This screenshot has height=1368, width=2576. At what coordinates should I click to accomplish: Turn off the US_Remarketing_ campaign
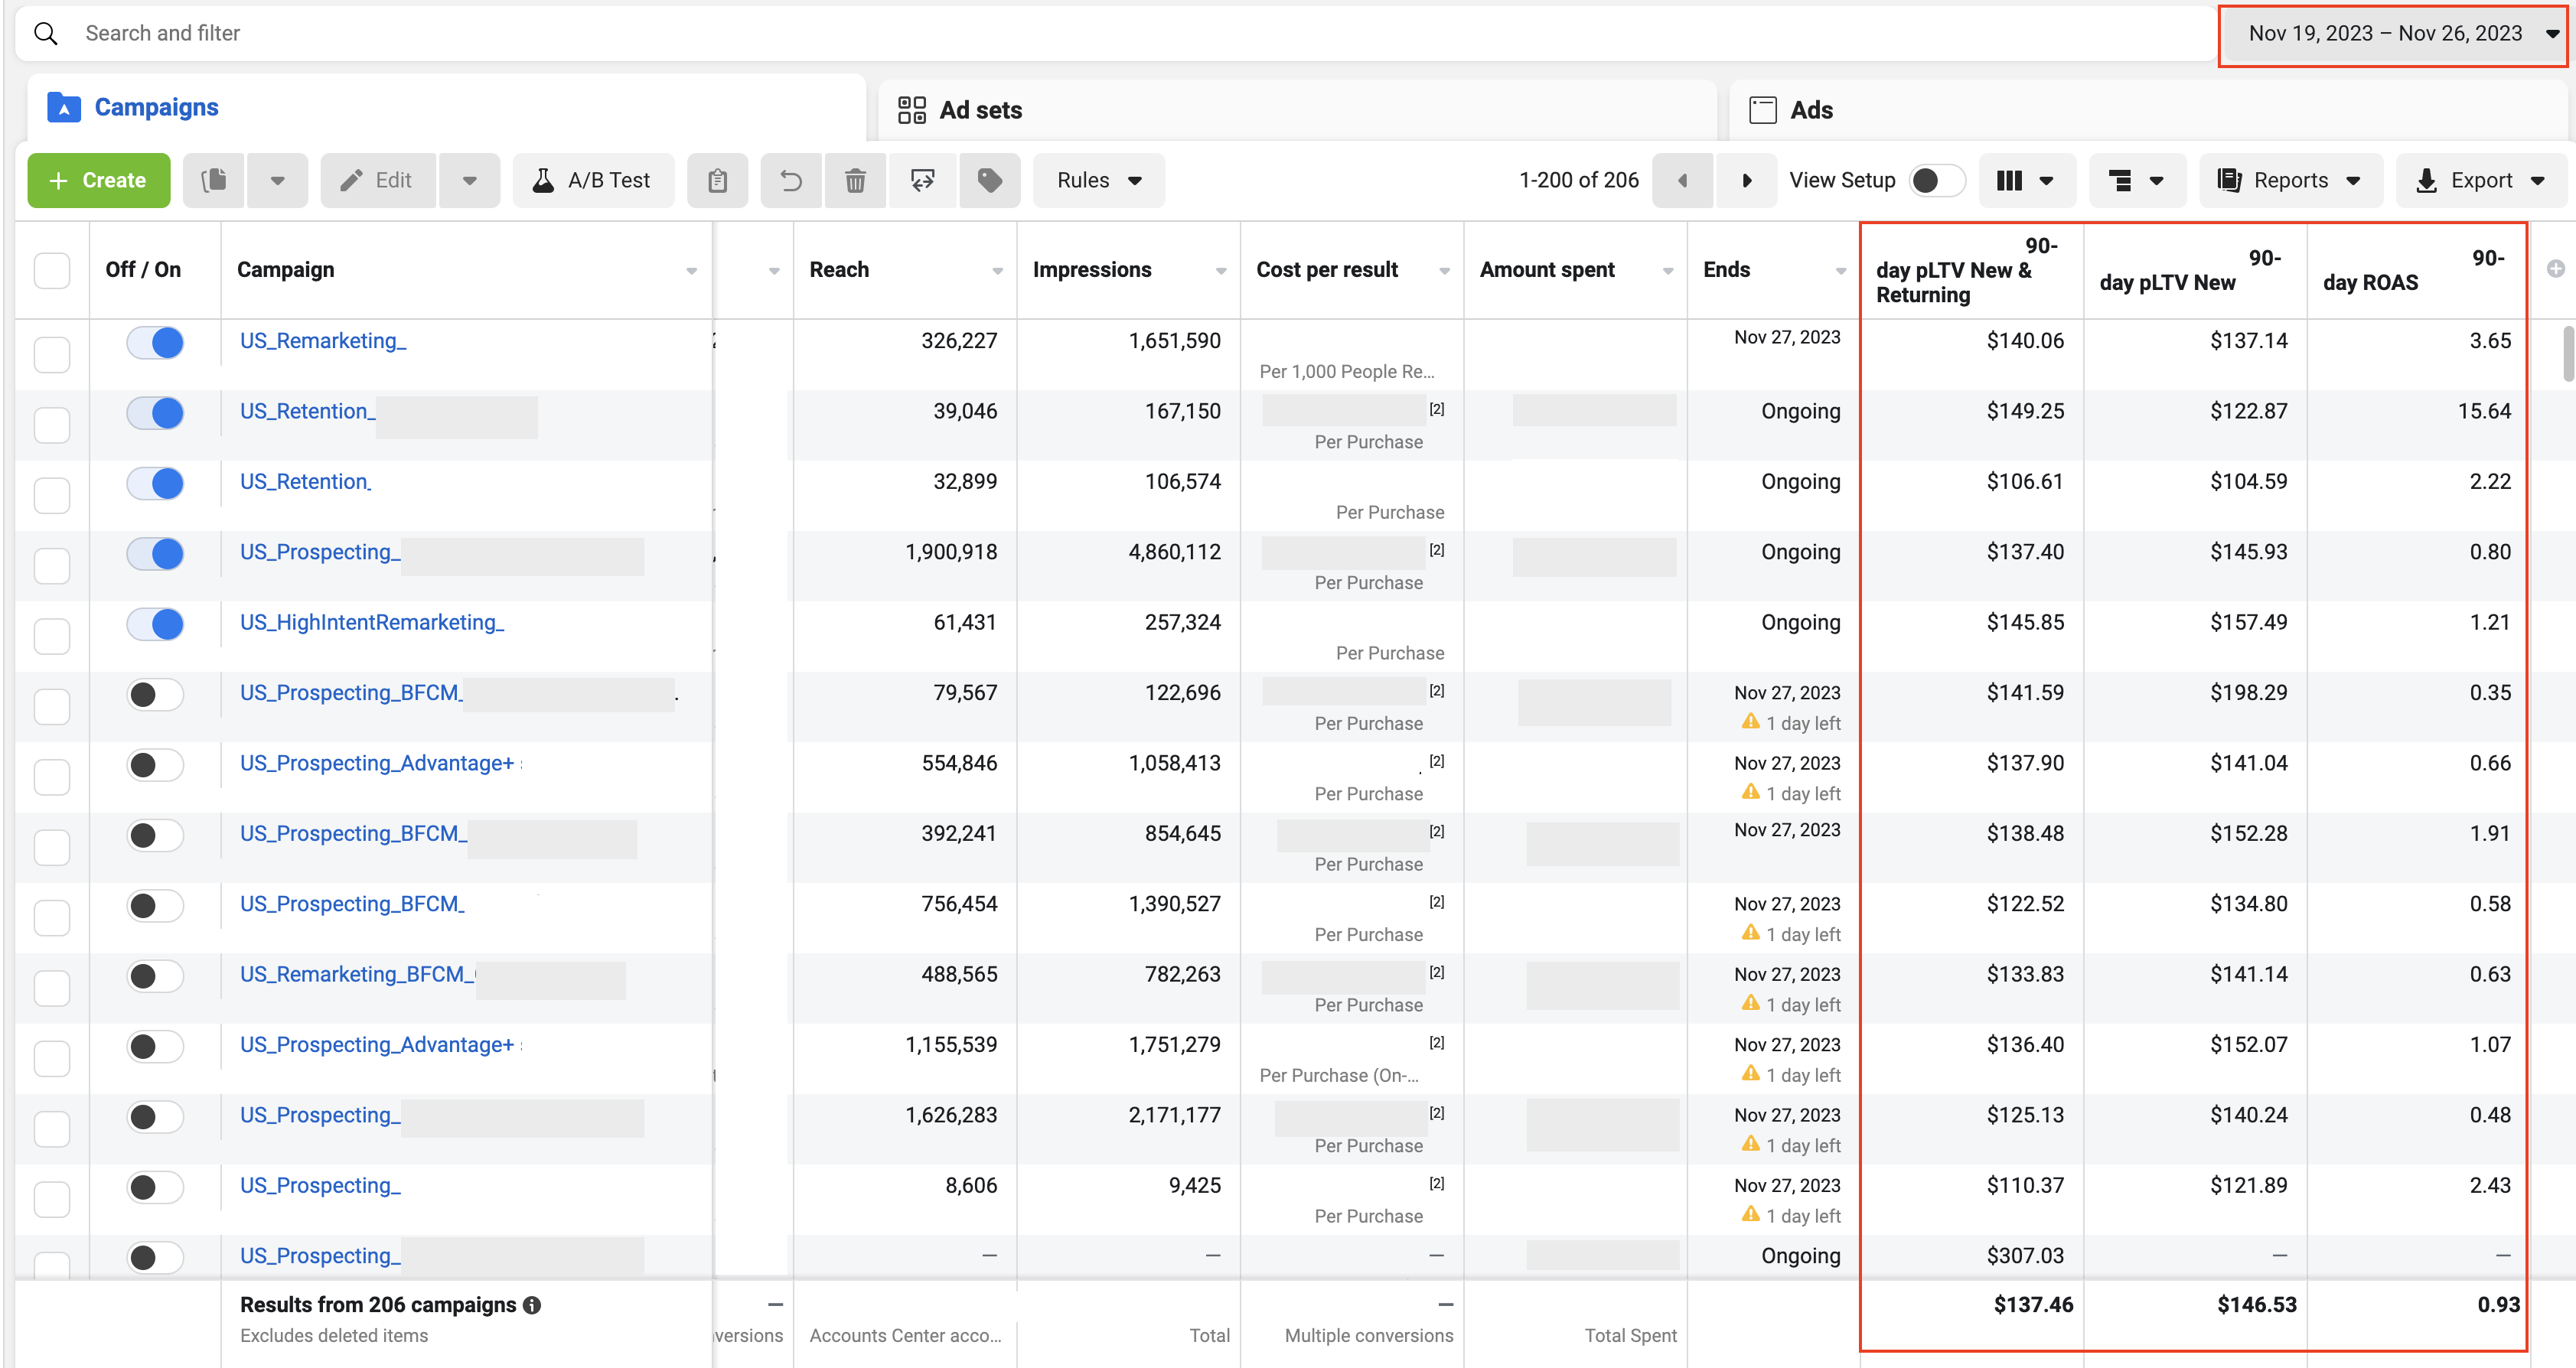(x=156, y=343)
